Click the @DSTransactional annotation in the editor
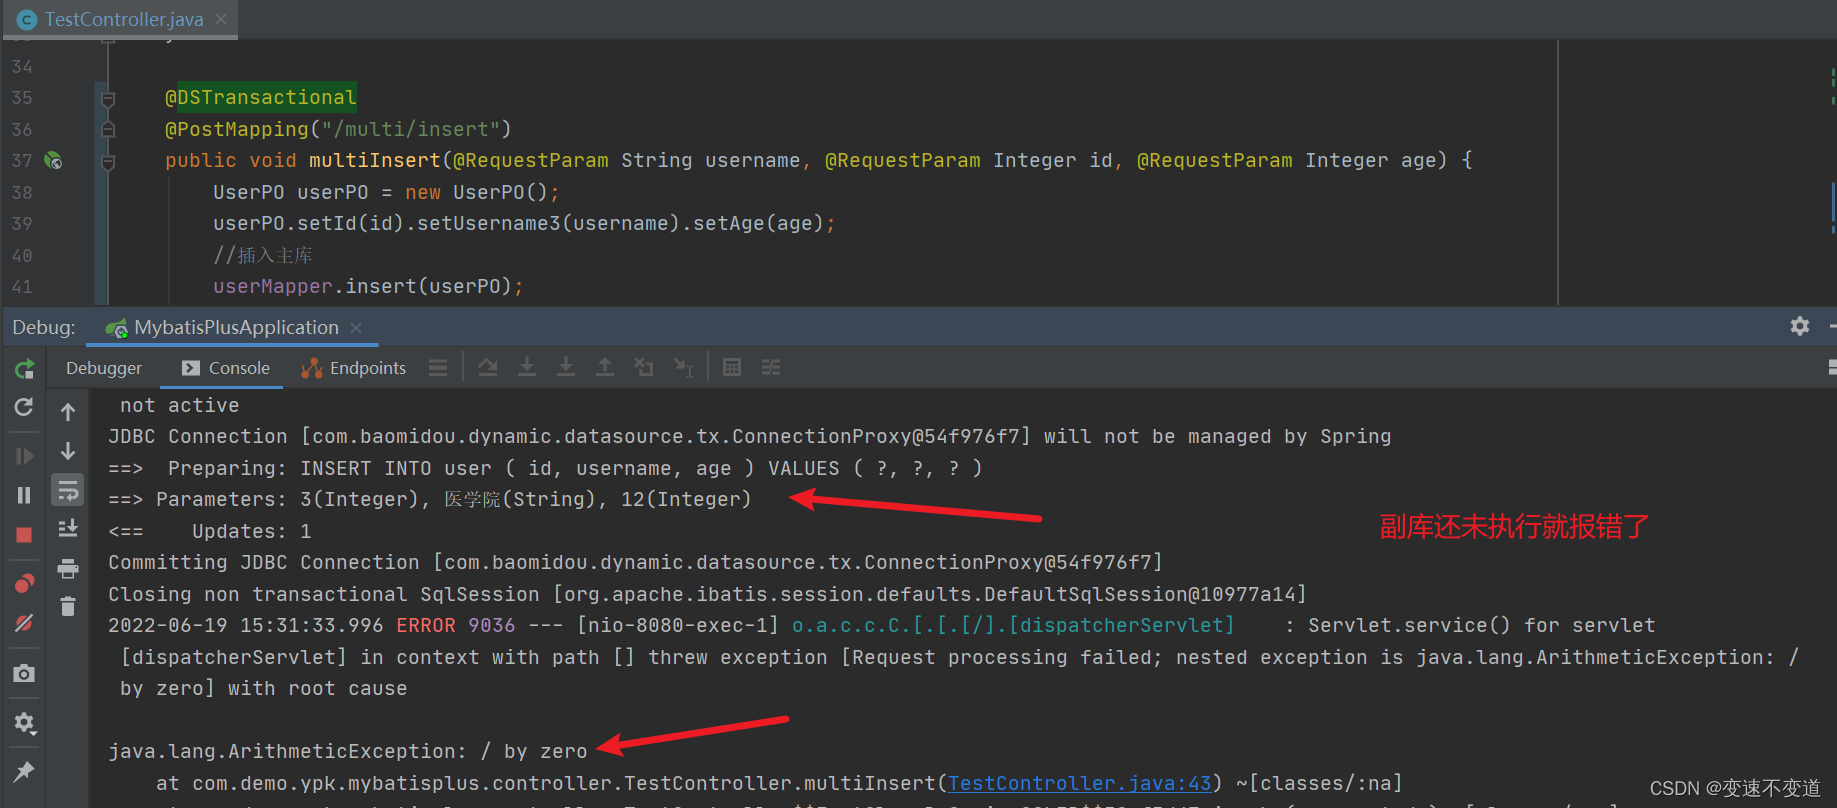Screen dimensions: 1837x808 [261, 97]
